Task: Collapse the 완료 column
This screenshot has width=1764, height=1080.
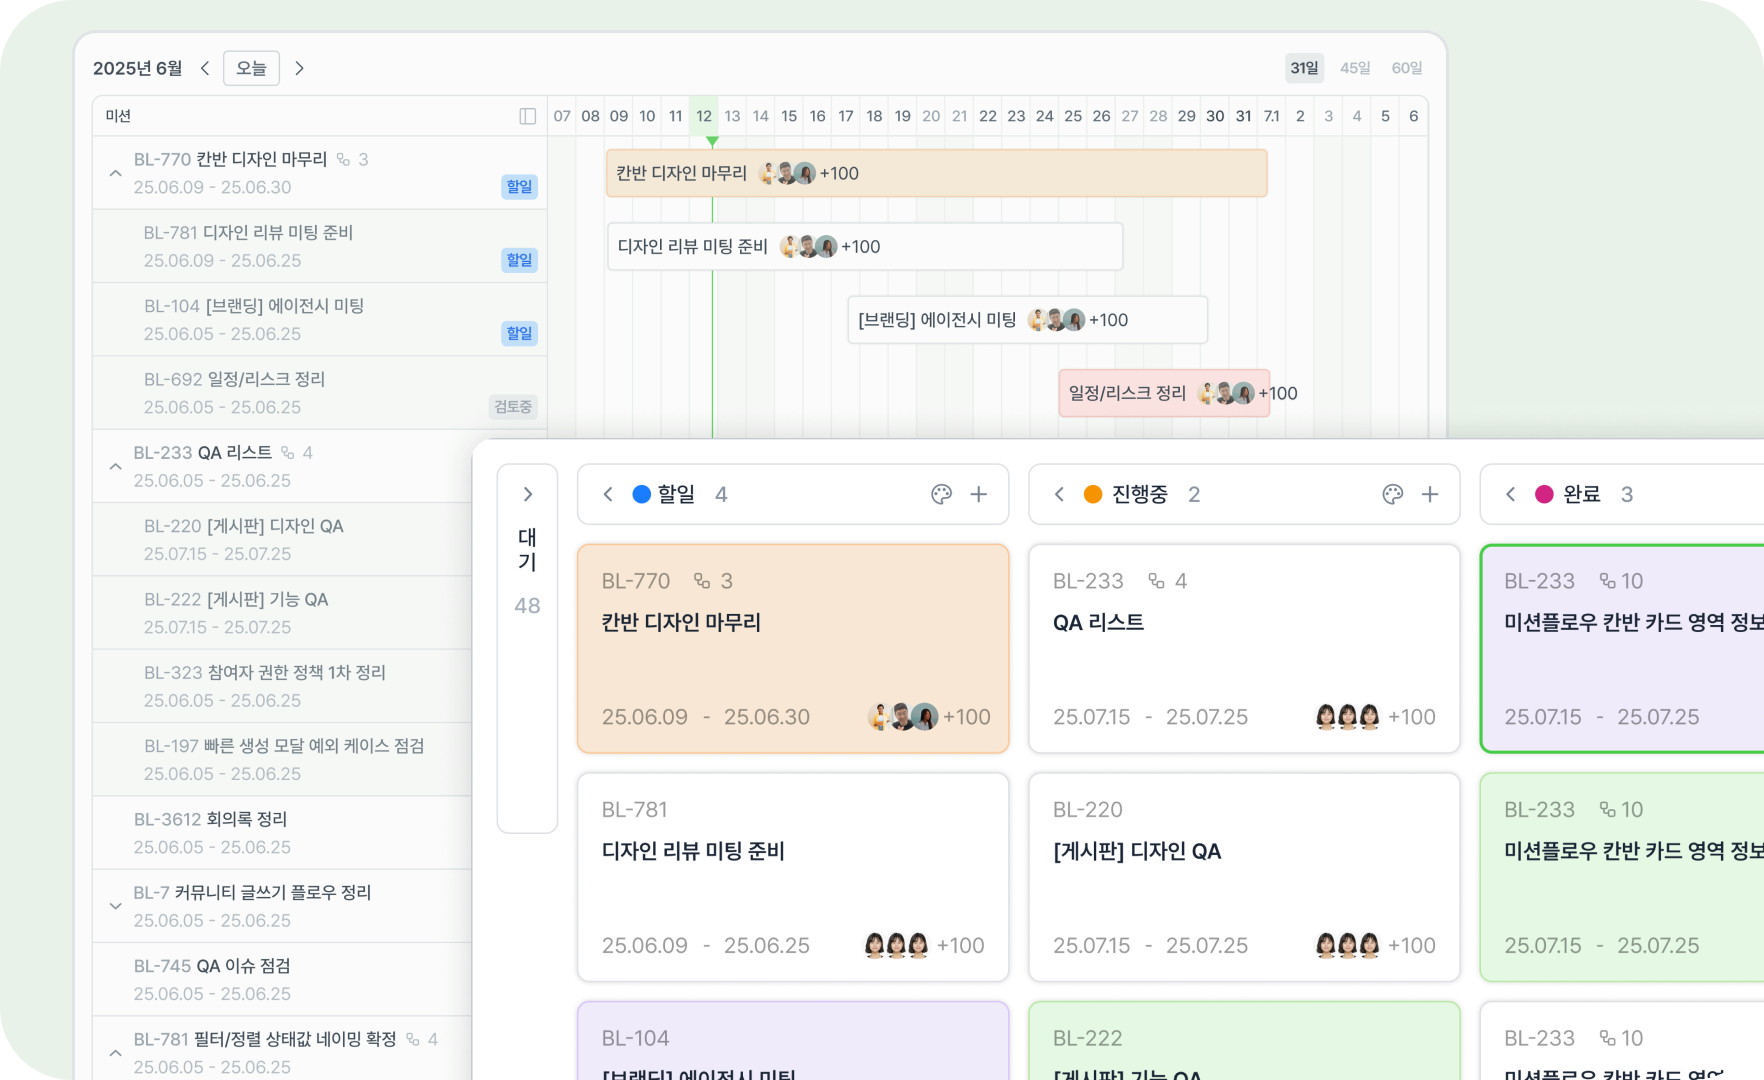Action: point(1510,494)
